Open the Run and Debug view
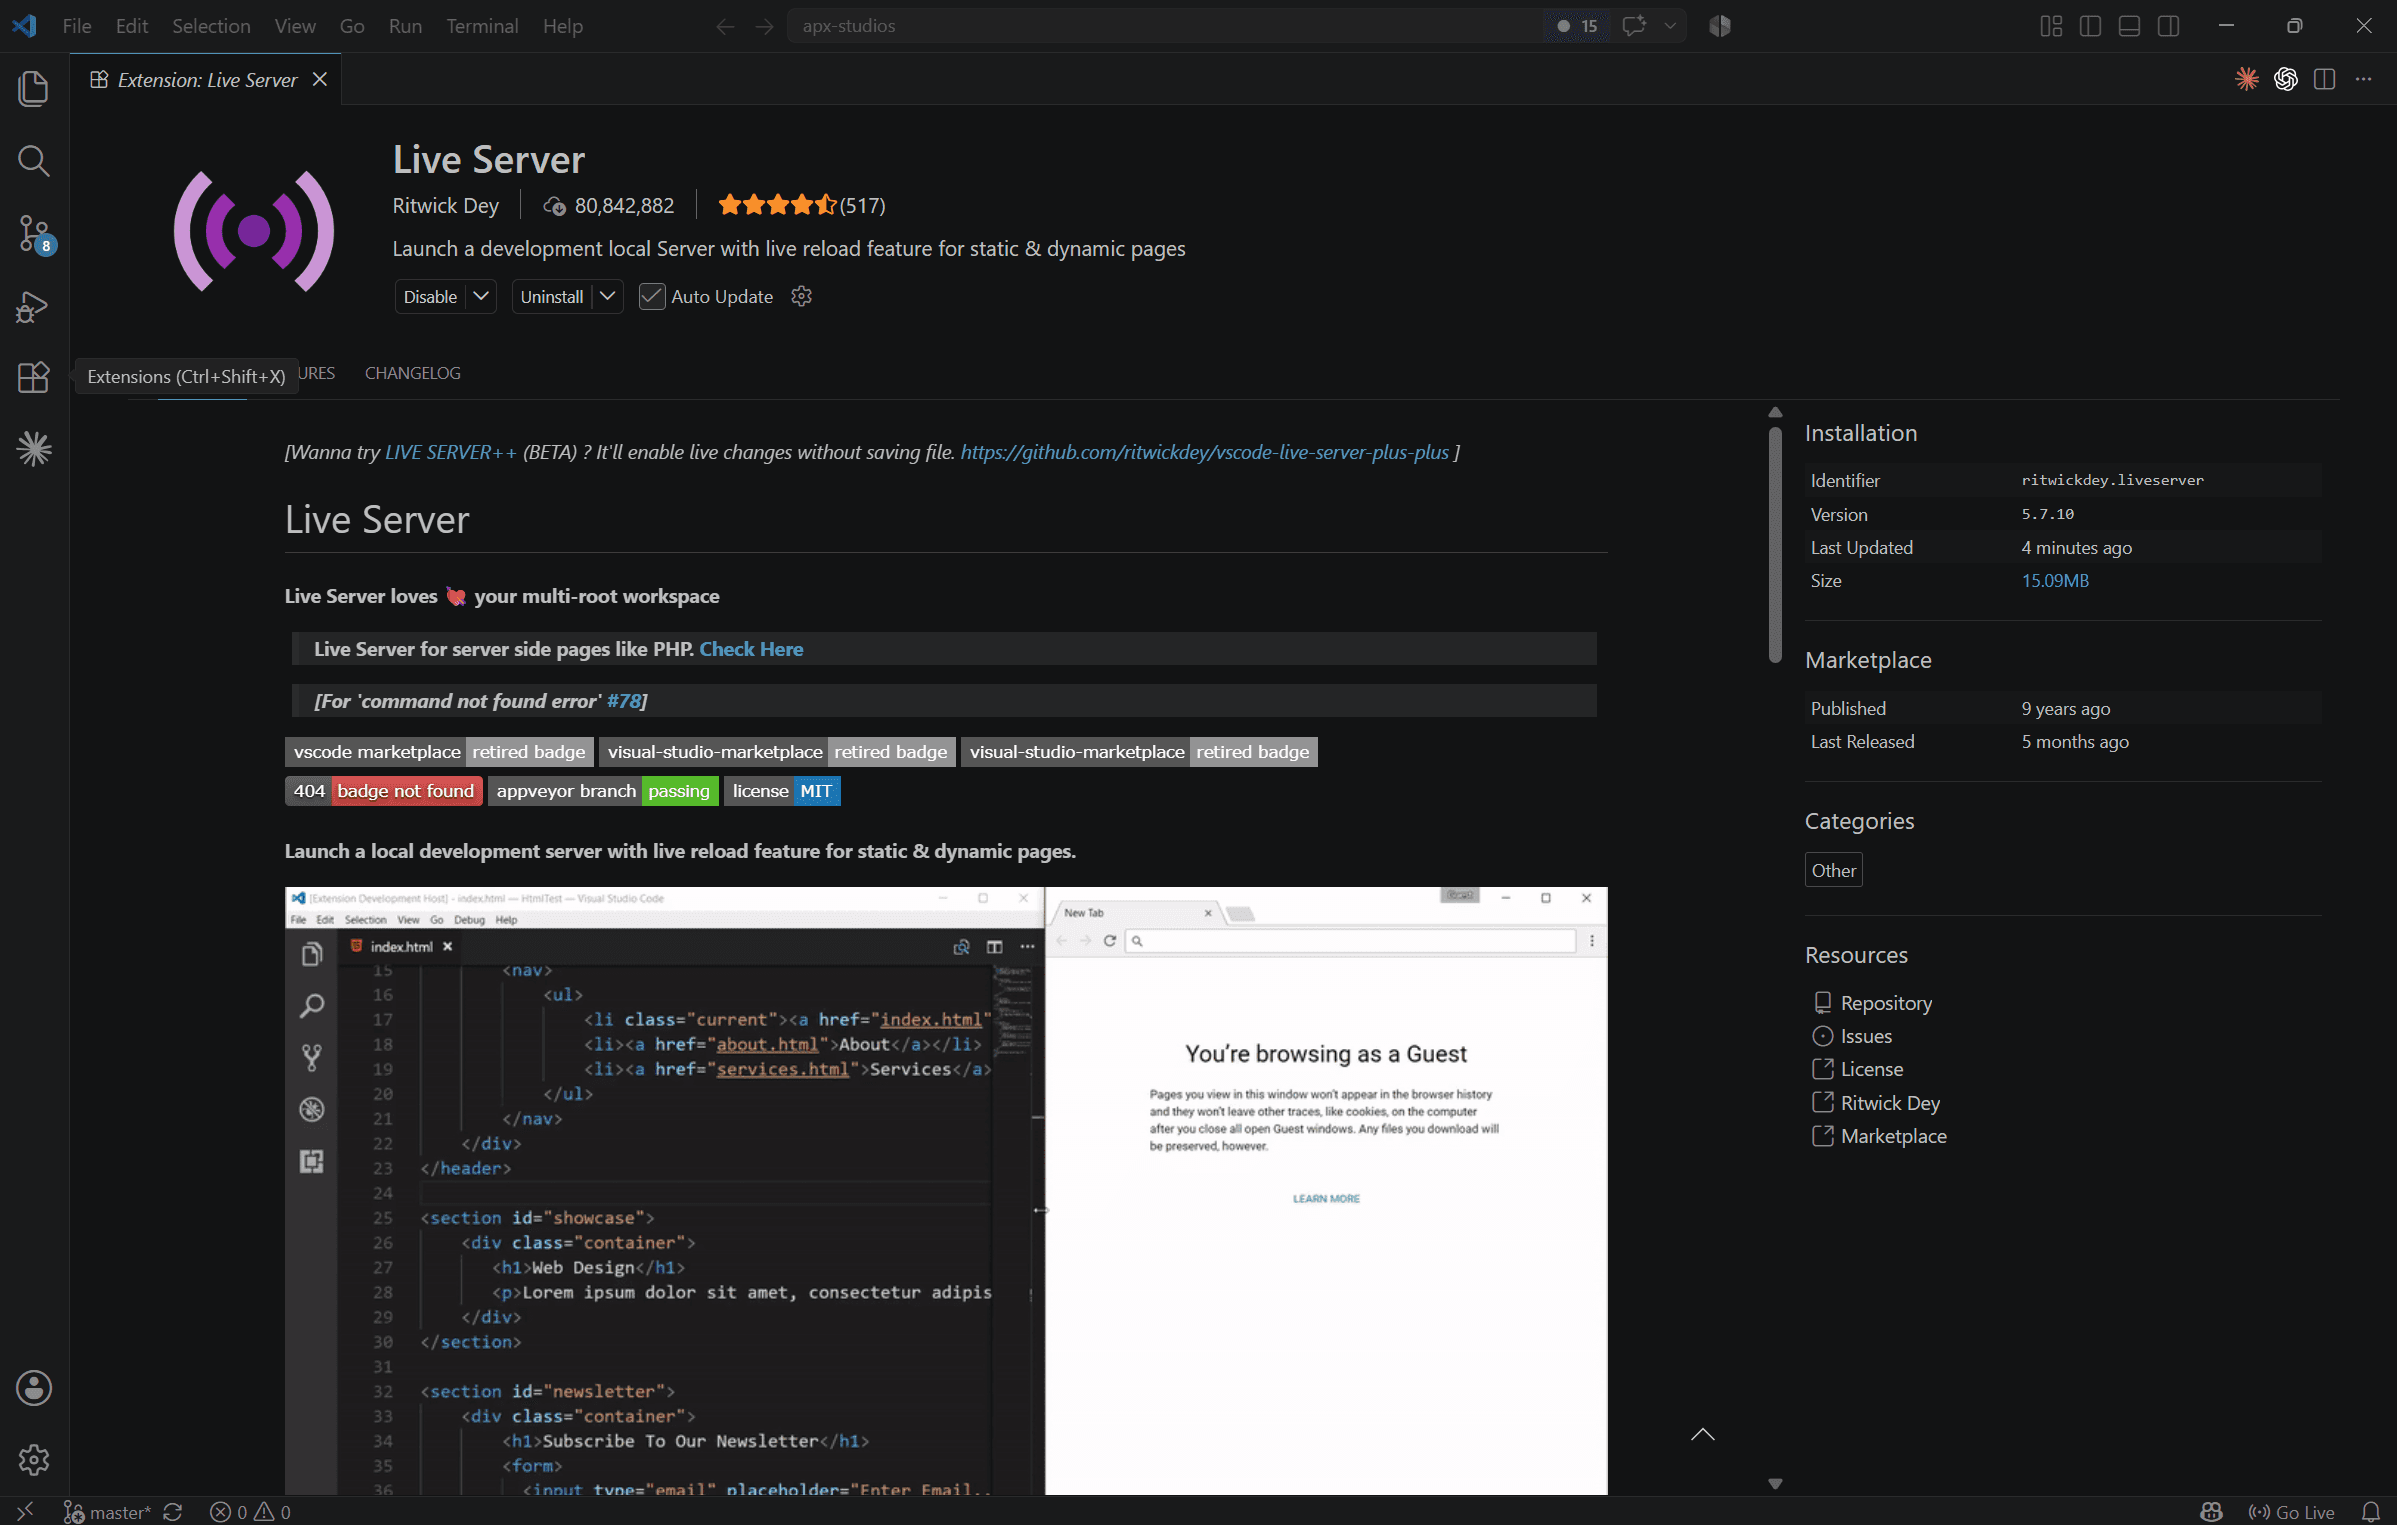 (34, 305)
